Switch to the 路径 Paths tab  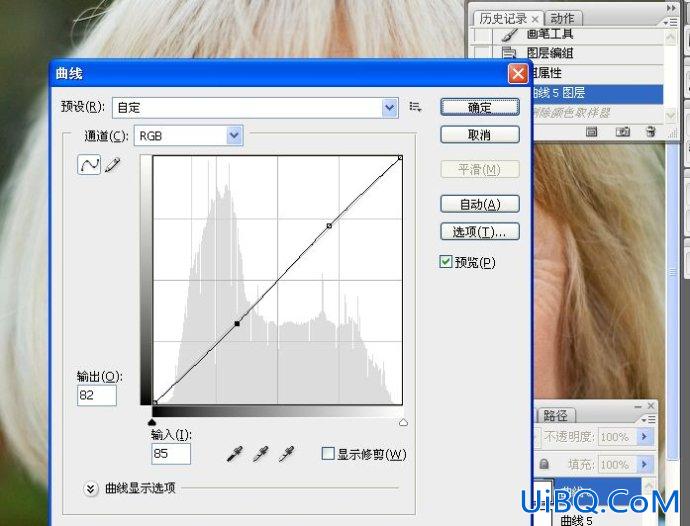[555, 416]
